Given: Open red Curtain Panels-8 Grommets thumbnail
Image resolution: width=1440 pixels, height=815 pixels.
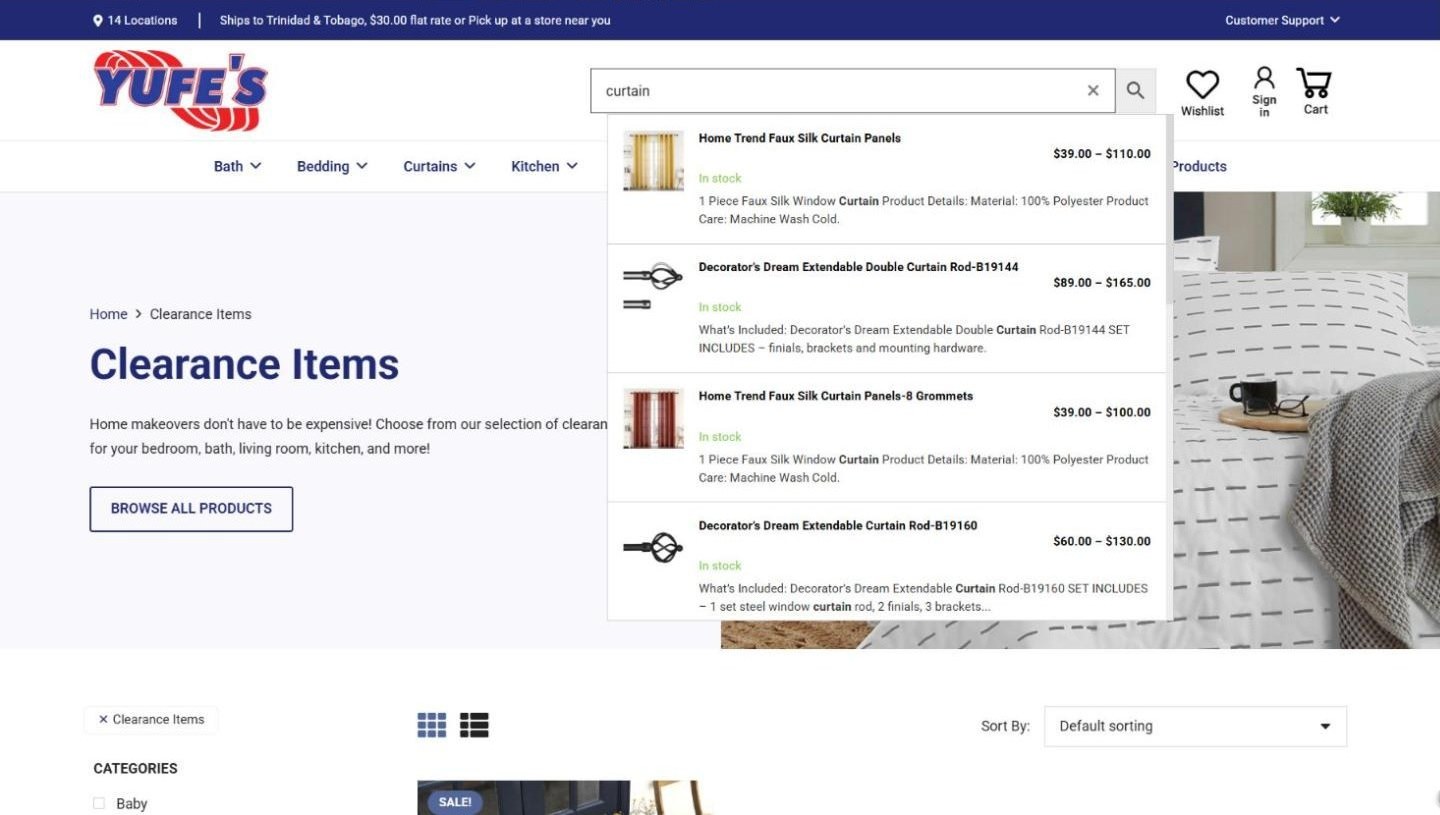Looking at the screenshot, I should [653, 418].
